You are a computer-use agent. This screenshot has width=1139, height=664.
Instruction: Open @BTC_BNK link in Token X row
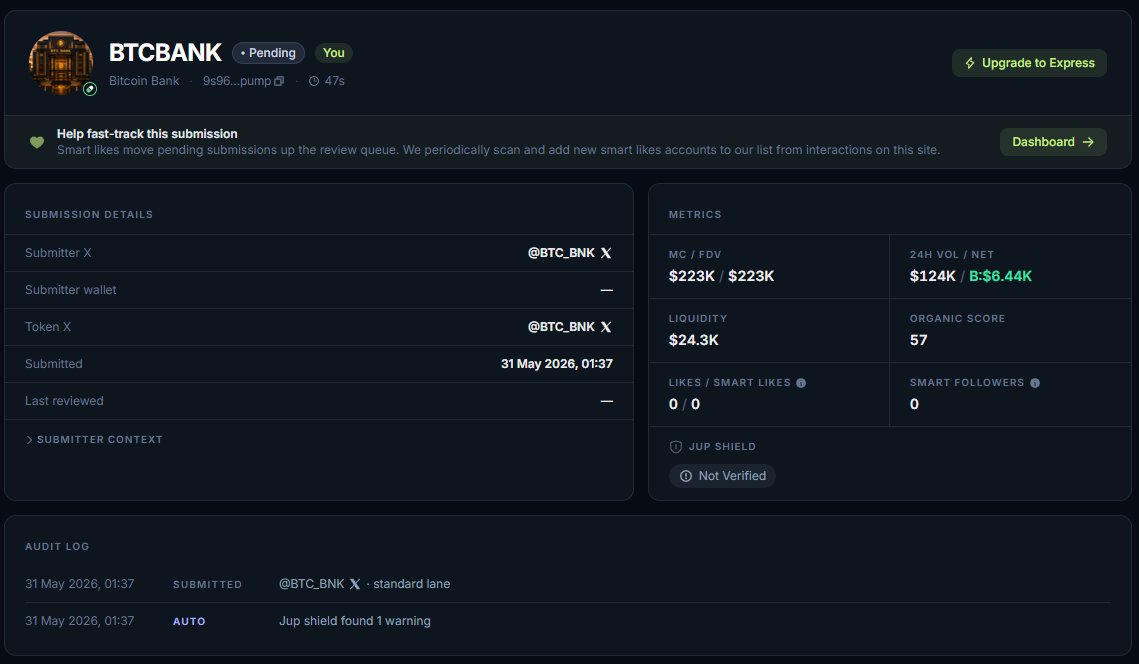point(561,327)
